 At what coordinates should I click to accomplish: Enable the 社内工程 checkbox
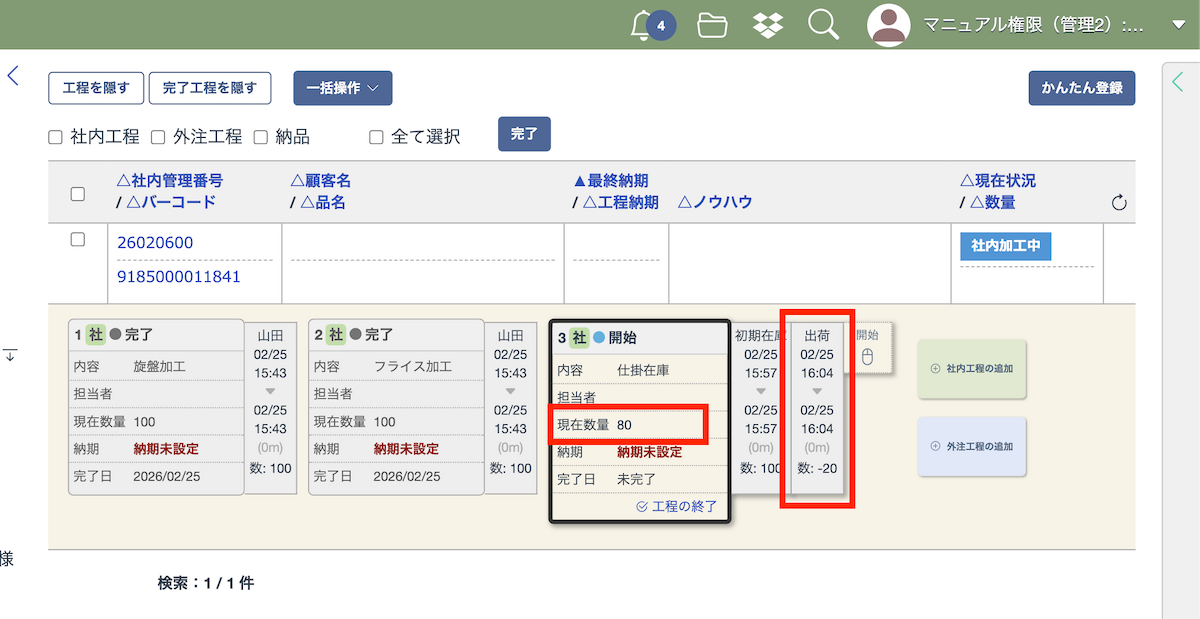(x=56, y=137)
